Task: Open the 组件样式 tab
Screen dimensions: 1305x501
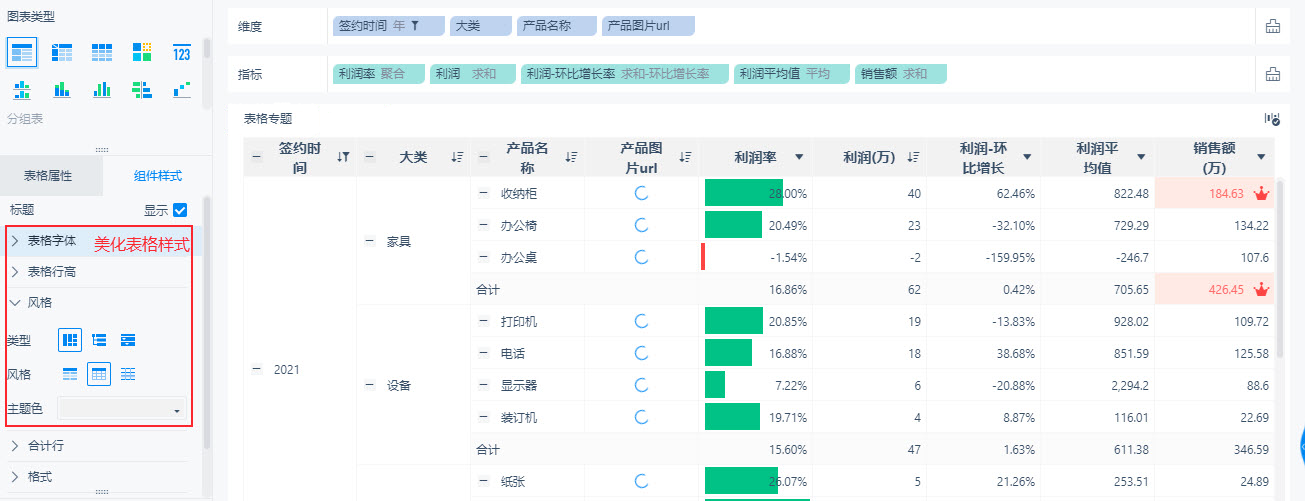Action: click(x=158, y=176)
